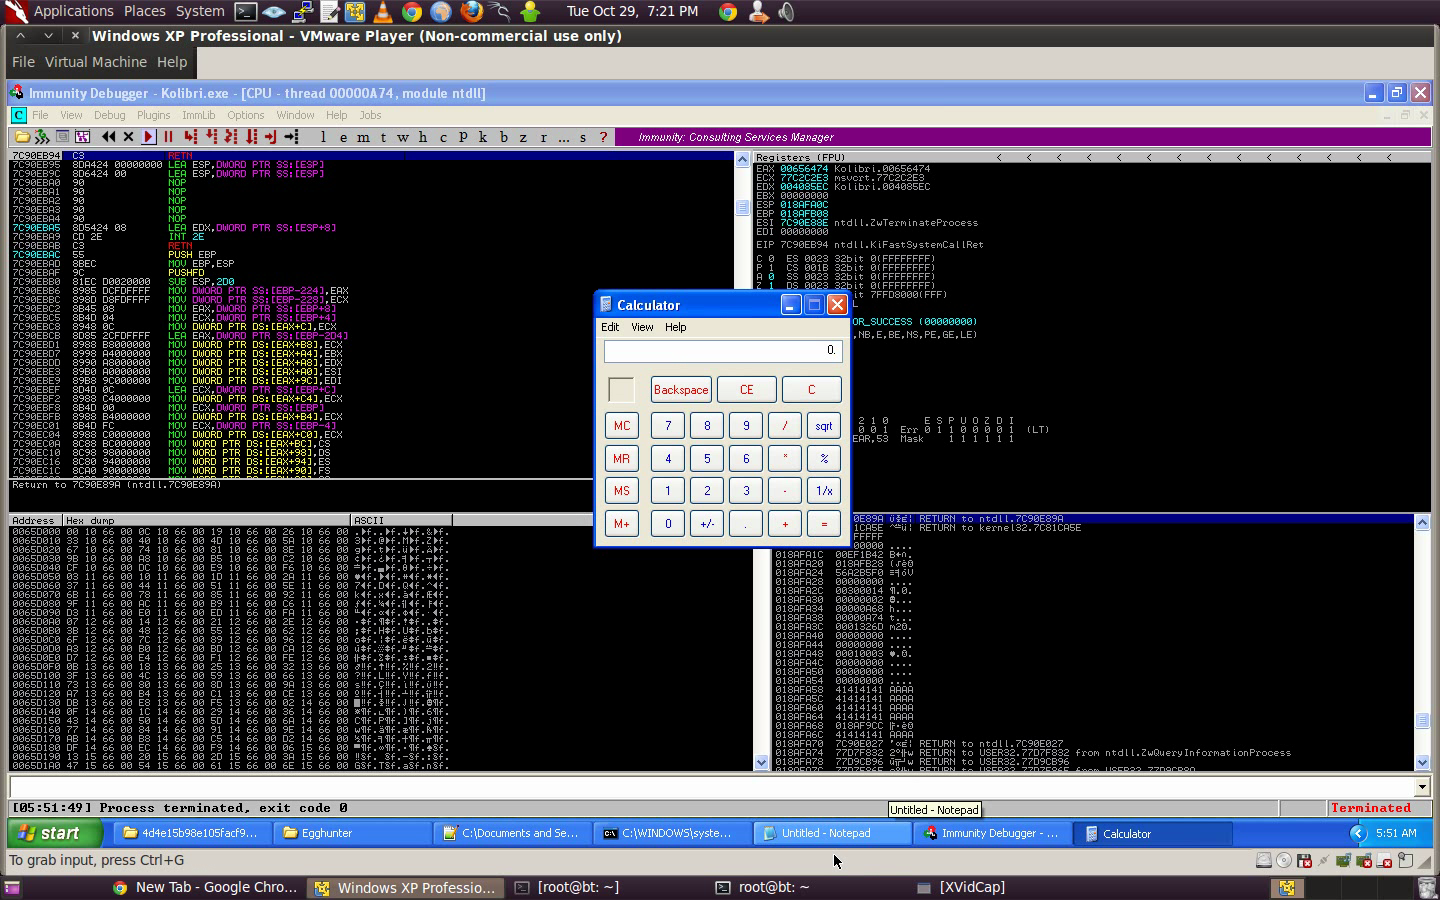This screenshot has height=900, width=1440.
Task: Click the sqrt button in Calculator
Action: (x=823, y=426)
